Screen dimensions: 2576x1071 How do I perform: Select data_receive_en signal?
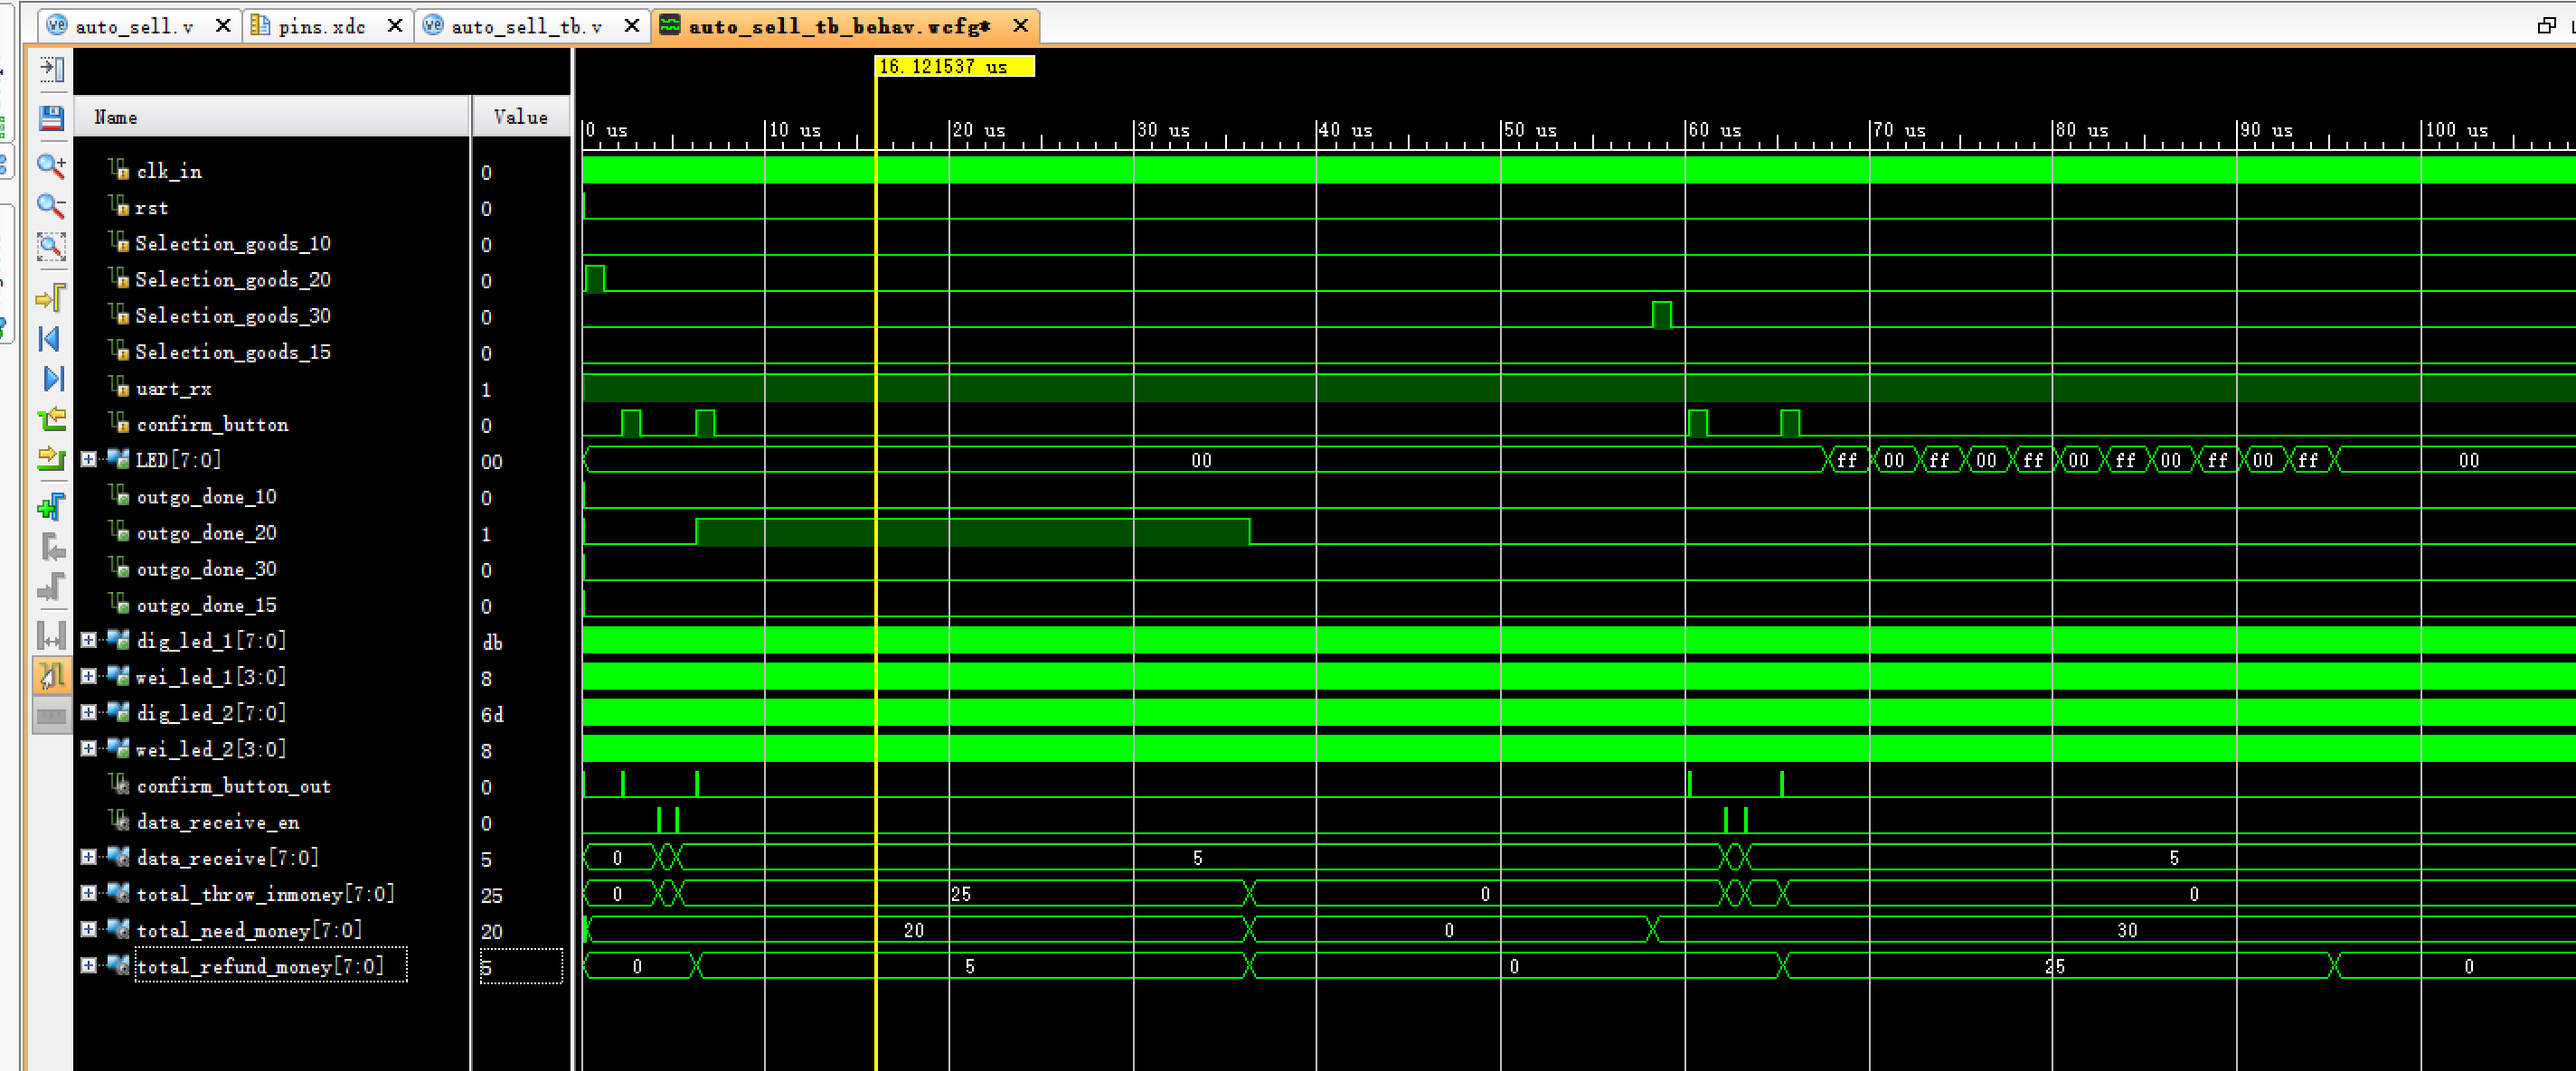click(x=218, y=822)
